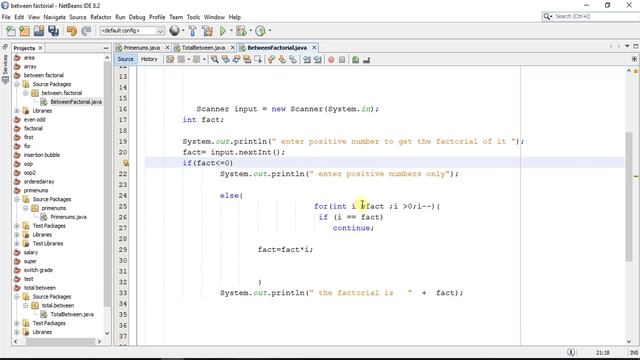640x360 pixels.
Task: Expand Test Libraries node under primenums
Action: (x=17, y=243)
